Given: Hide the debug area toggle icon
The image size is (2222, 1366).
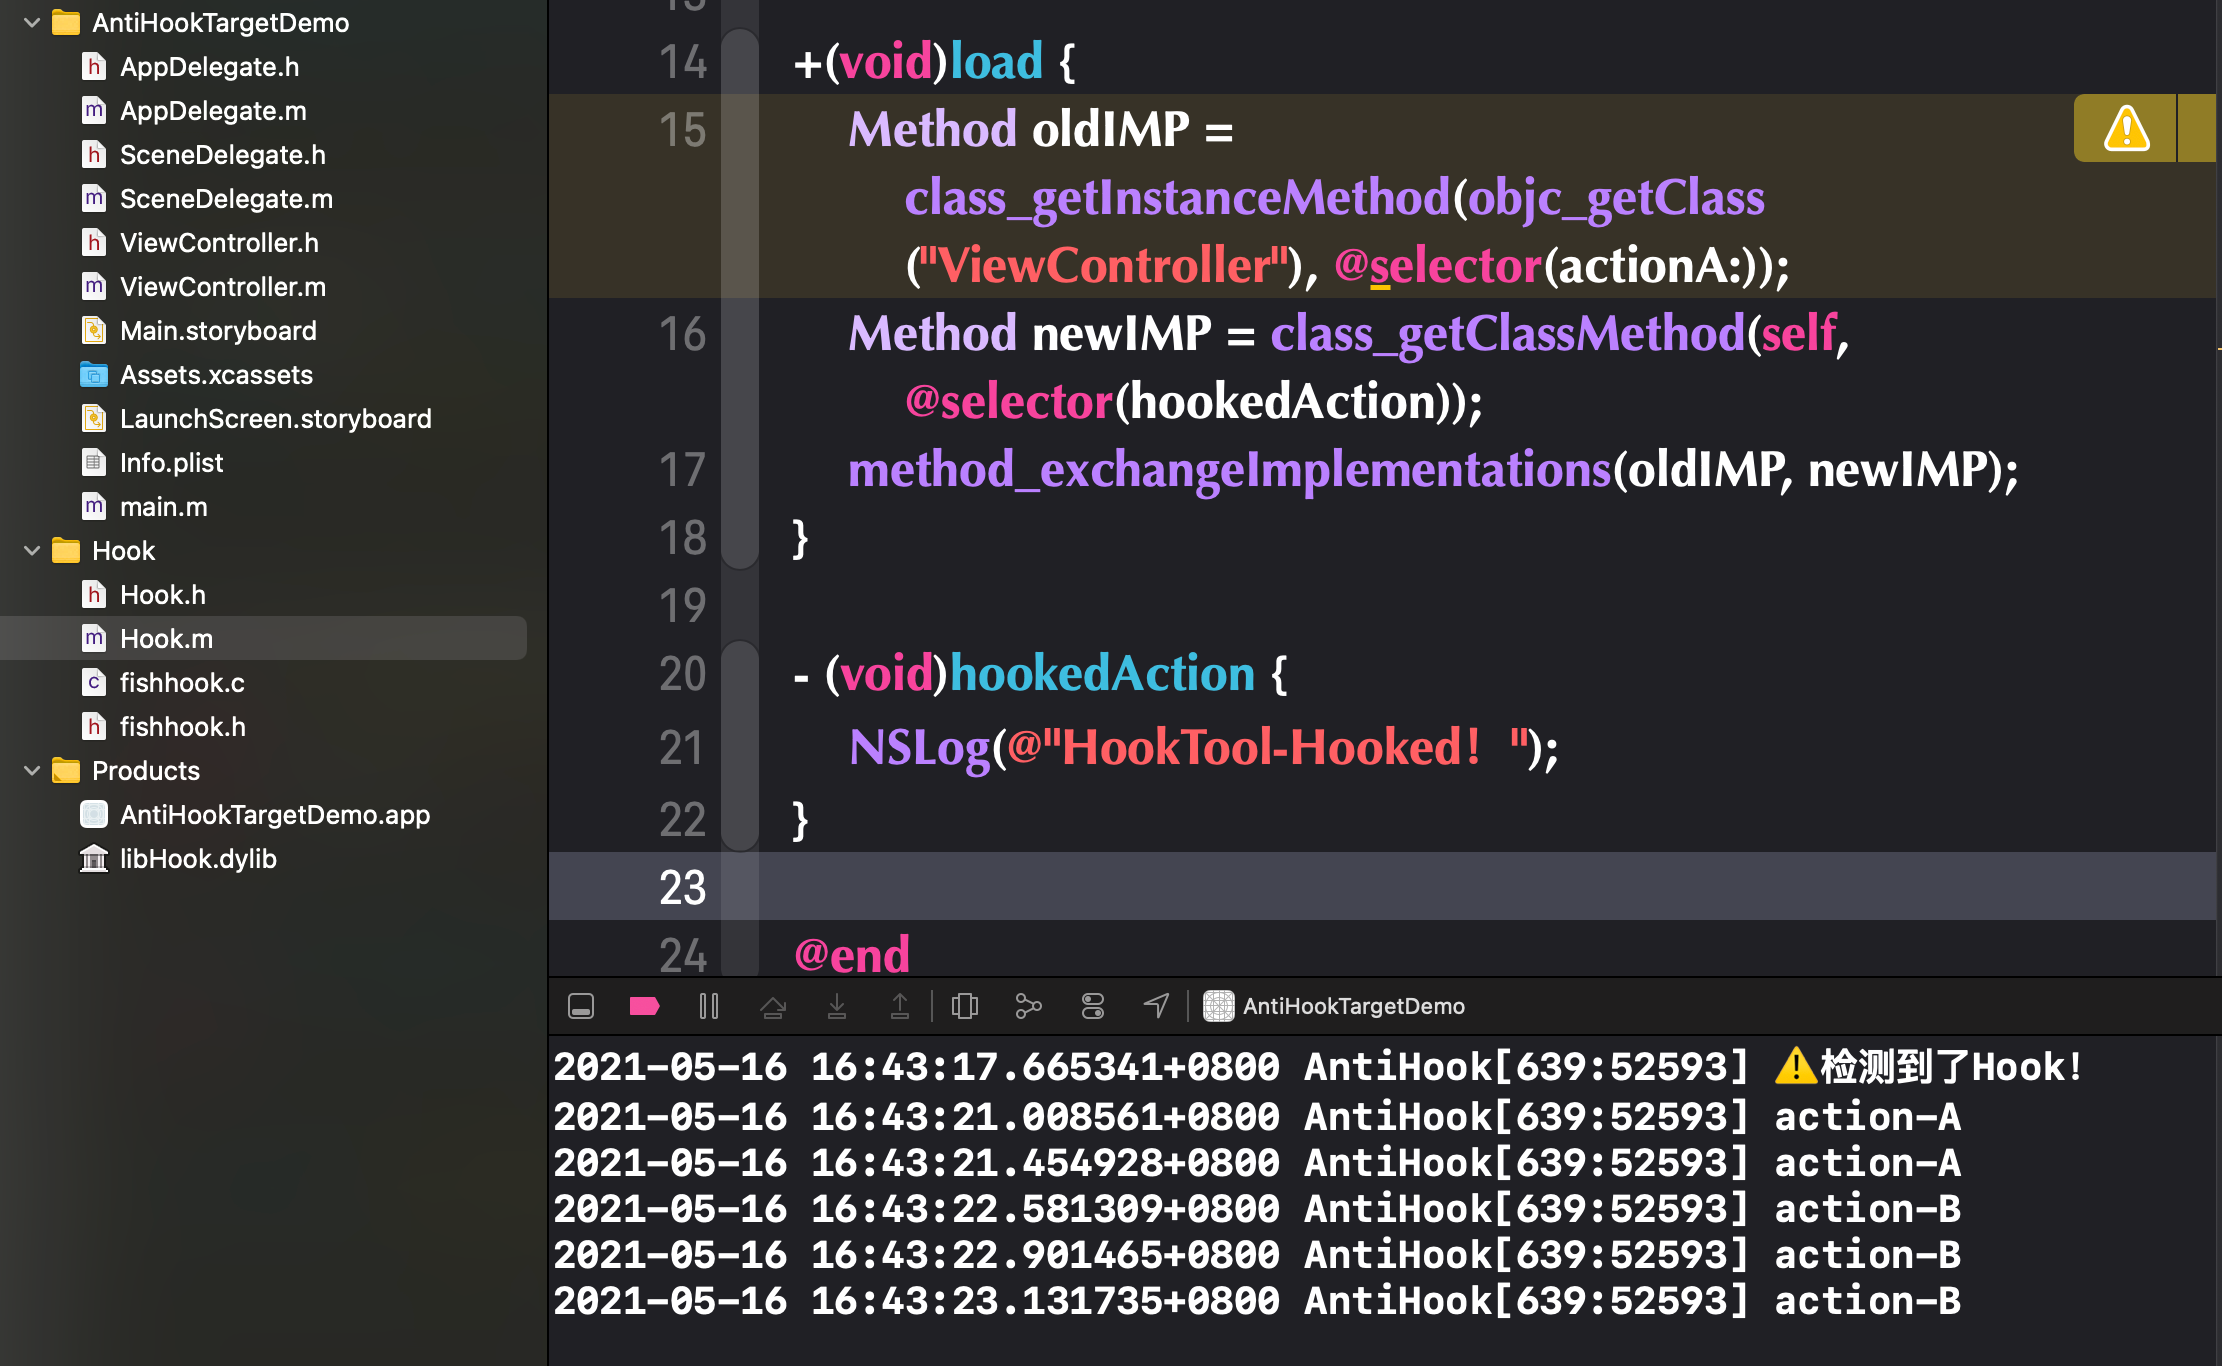Looking at the screenshot, I should [x=581, y=1006].
